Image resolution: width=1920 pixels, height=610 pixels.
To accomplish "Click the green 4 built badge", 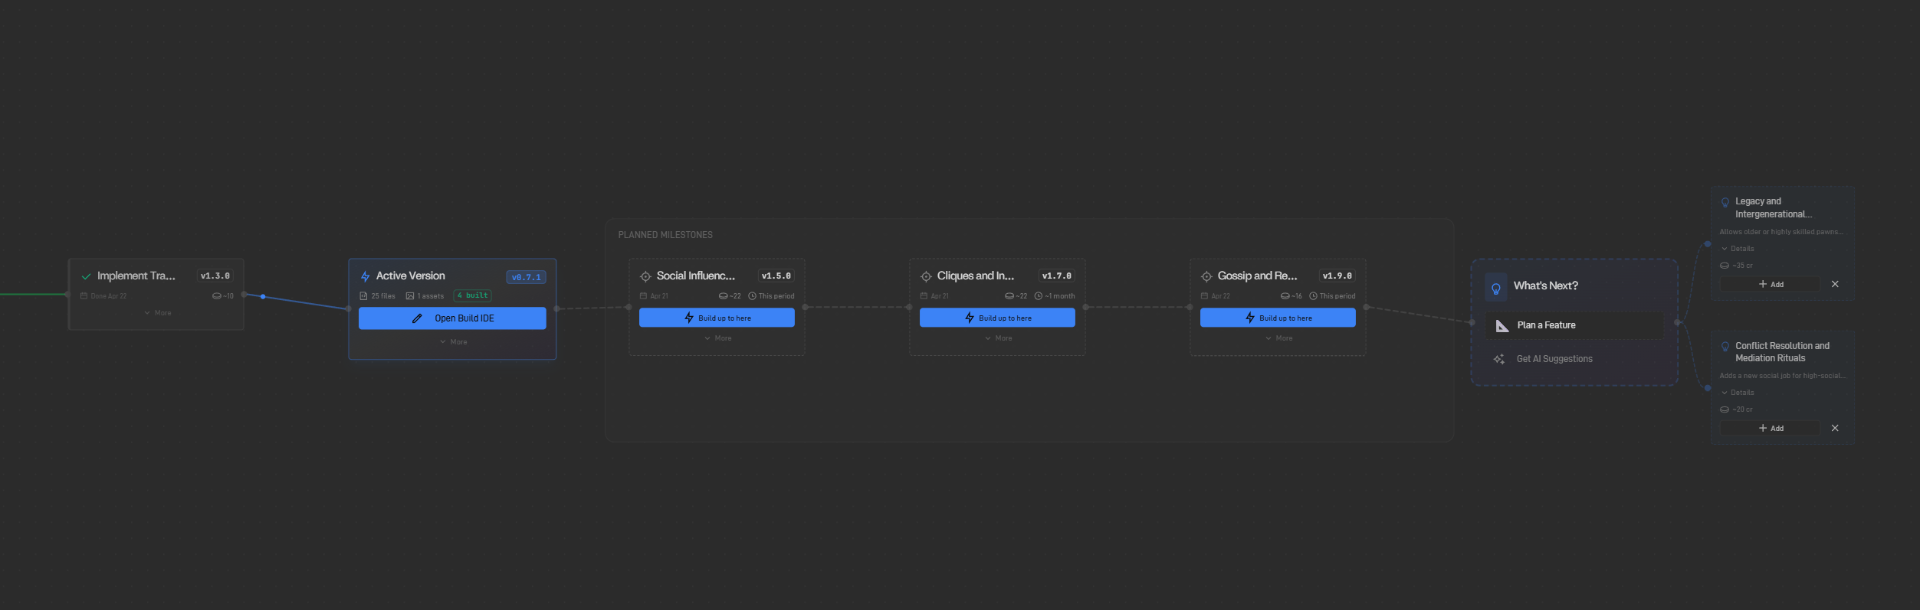I will [473, 295].
